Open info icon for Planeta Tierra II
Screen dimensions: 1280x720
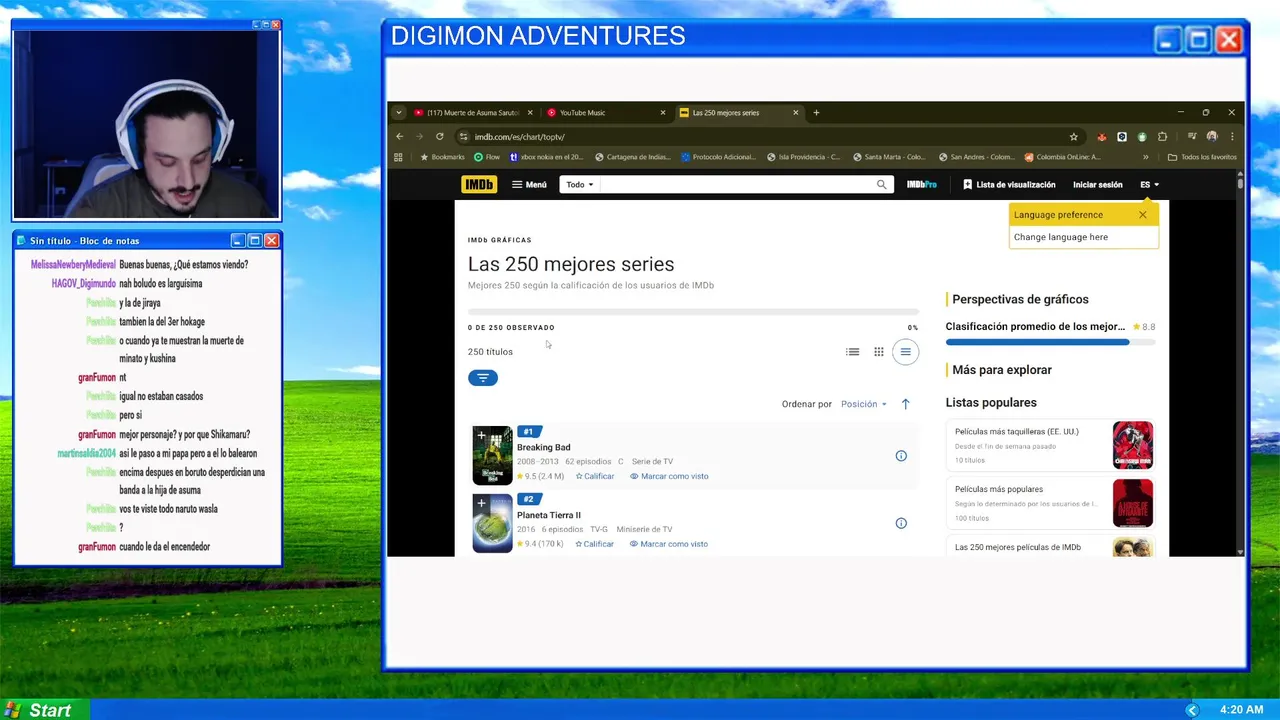[901, 523]
